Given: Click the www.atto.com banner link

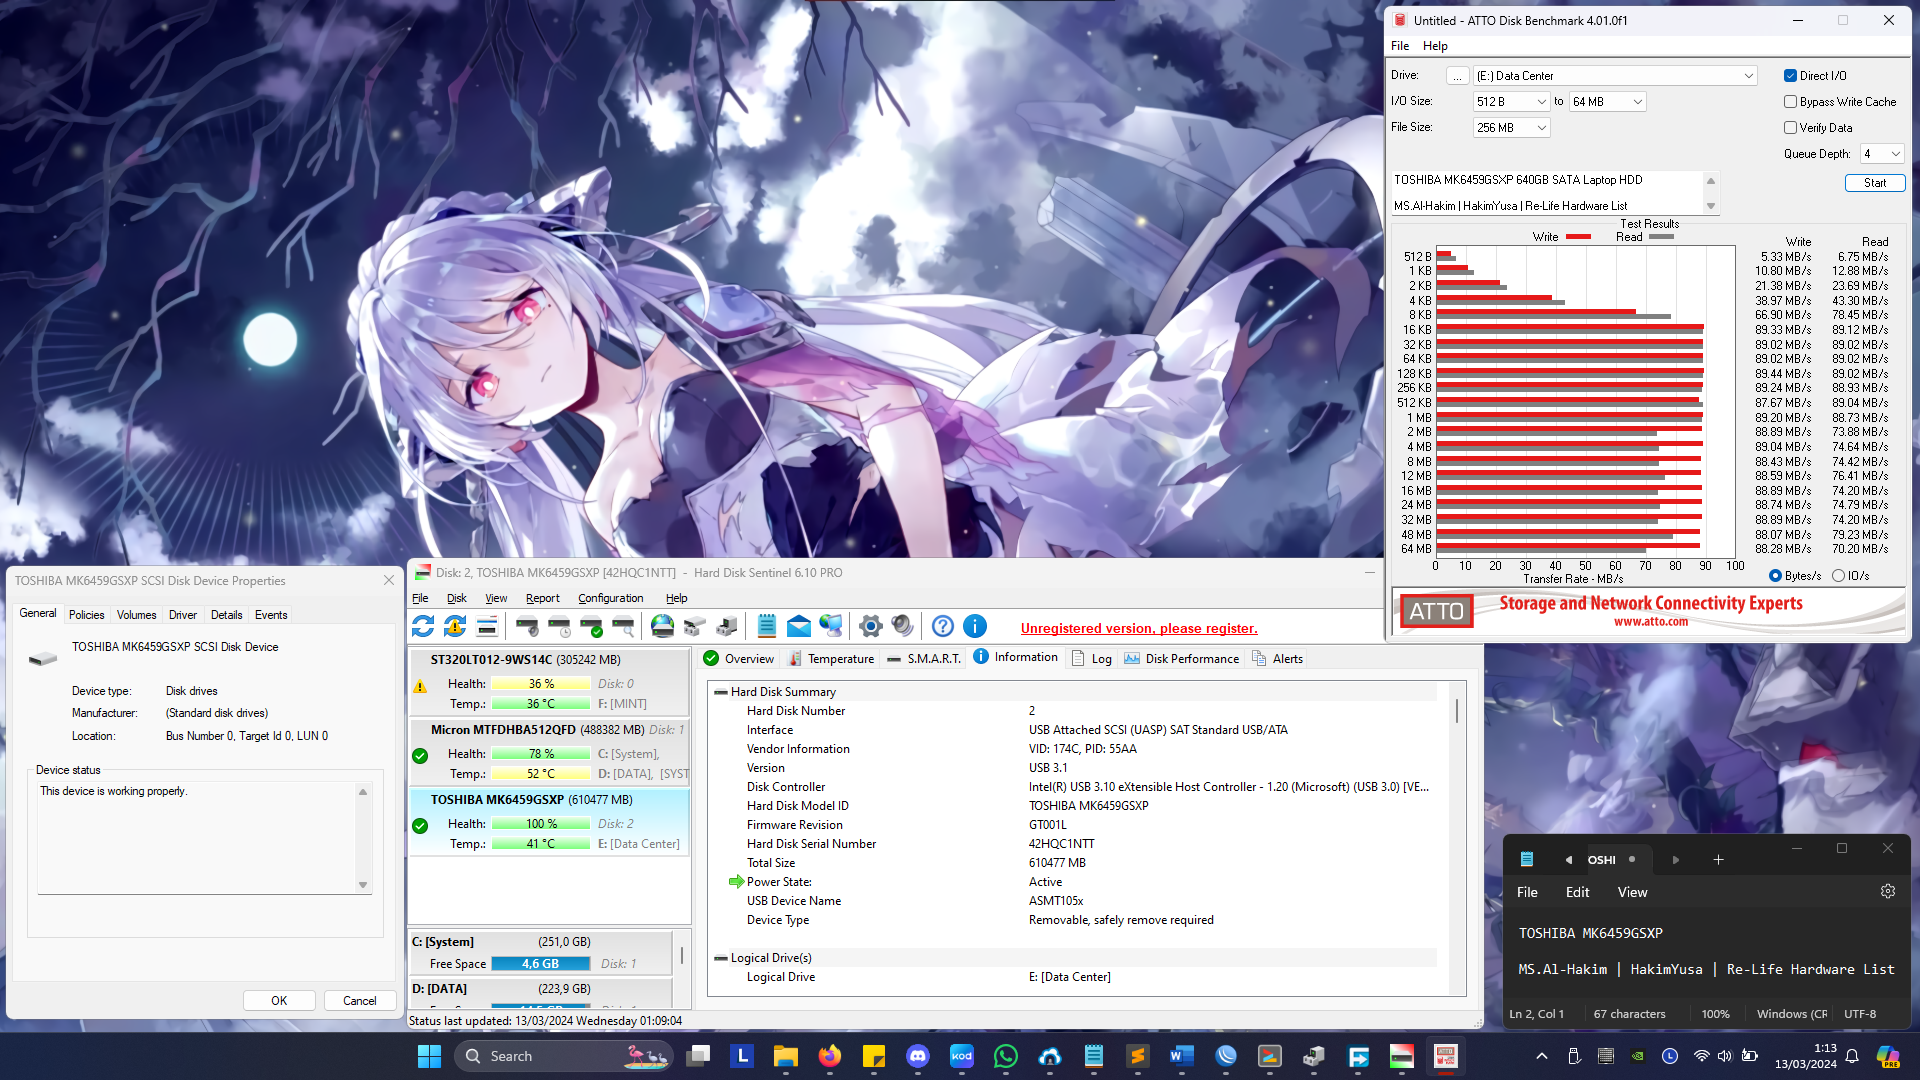Looking at the screenshot, I should click(1650, 621).
